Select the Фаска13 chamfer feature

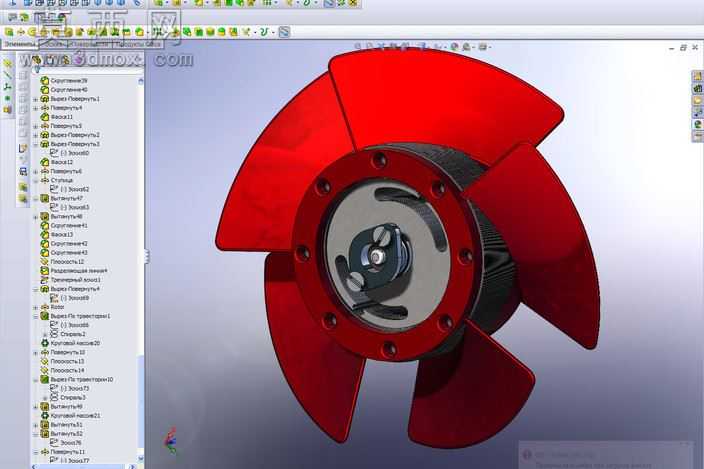click(x=57, y=234)
